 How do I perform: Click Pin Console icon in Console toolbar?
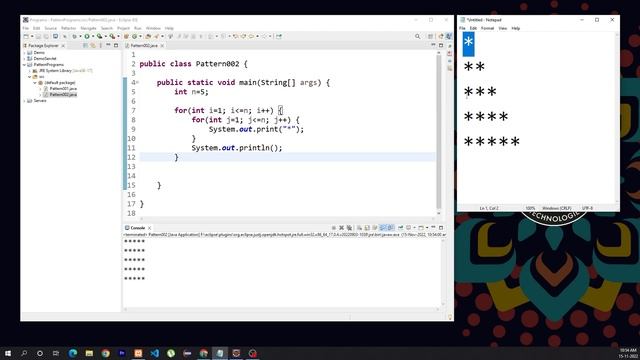tap(400, 228)
